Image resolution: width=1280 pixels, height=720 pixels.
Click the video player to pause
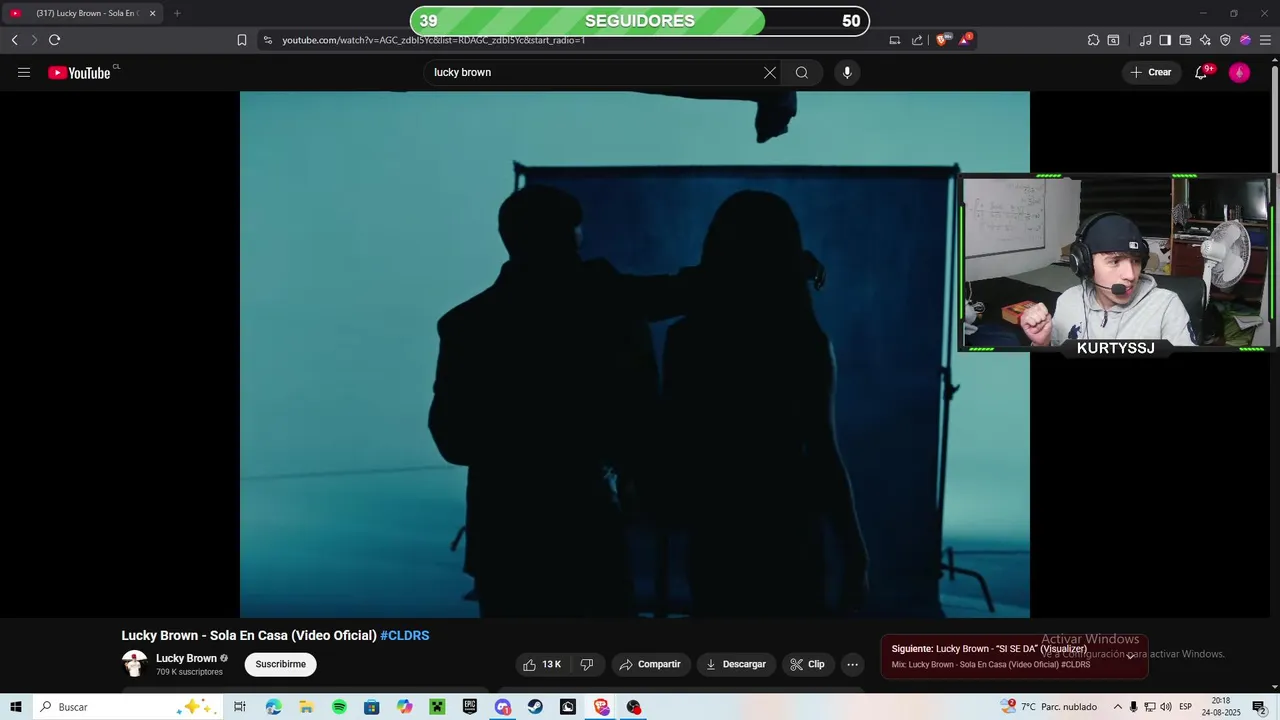click(x=634, y=354)
